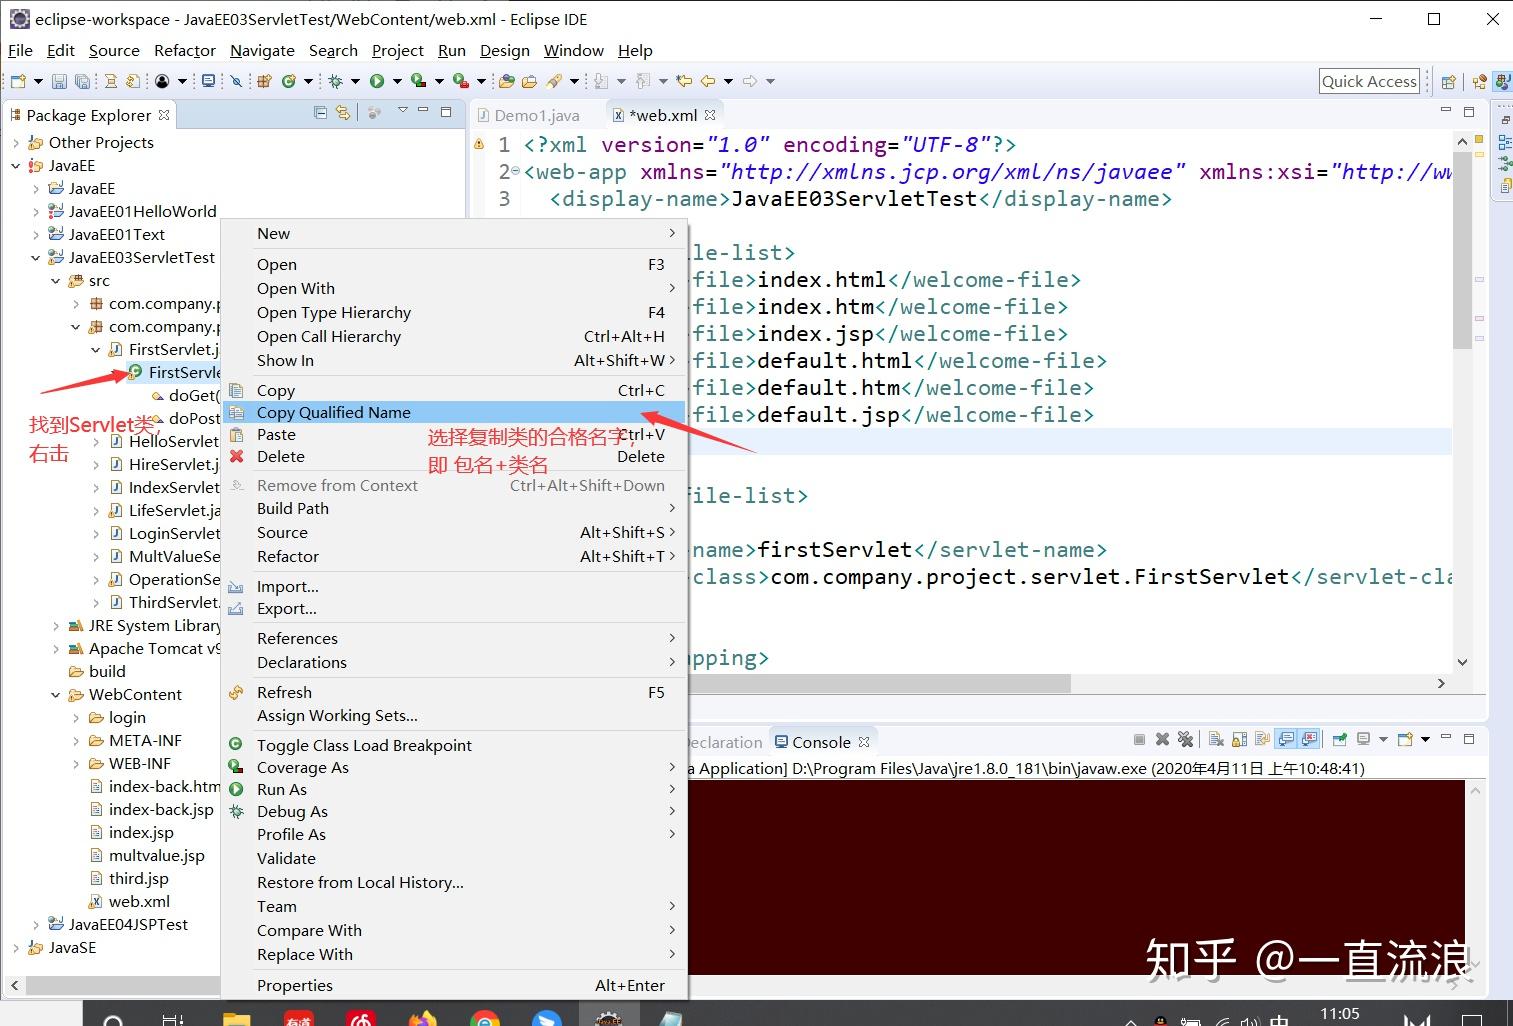Toggle Link with Editor in Package Explorer
Image resolution: width=1513 pixels, height=1026 pixels.
pyautogui.click(x=343, y=112)
